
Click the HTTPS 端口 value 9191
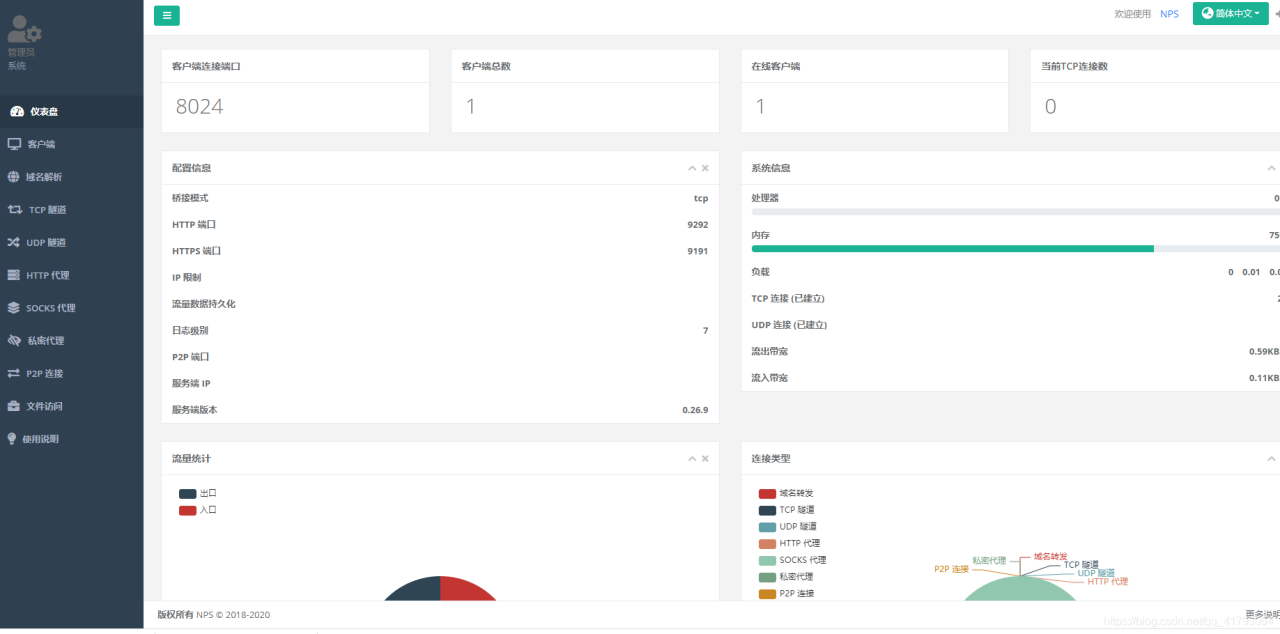[698, 251]
